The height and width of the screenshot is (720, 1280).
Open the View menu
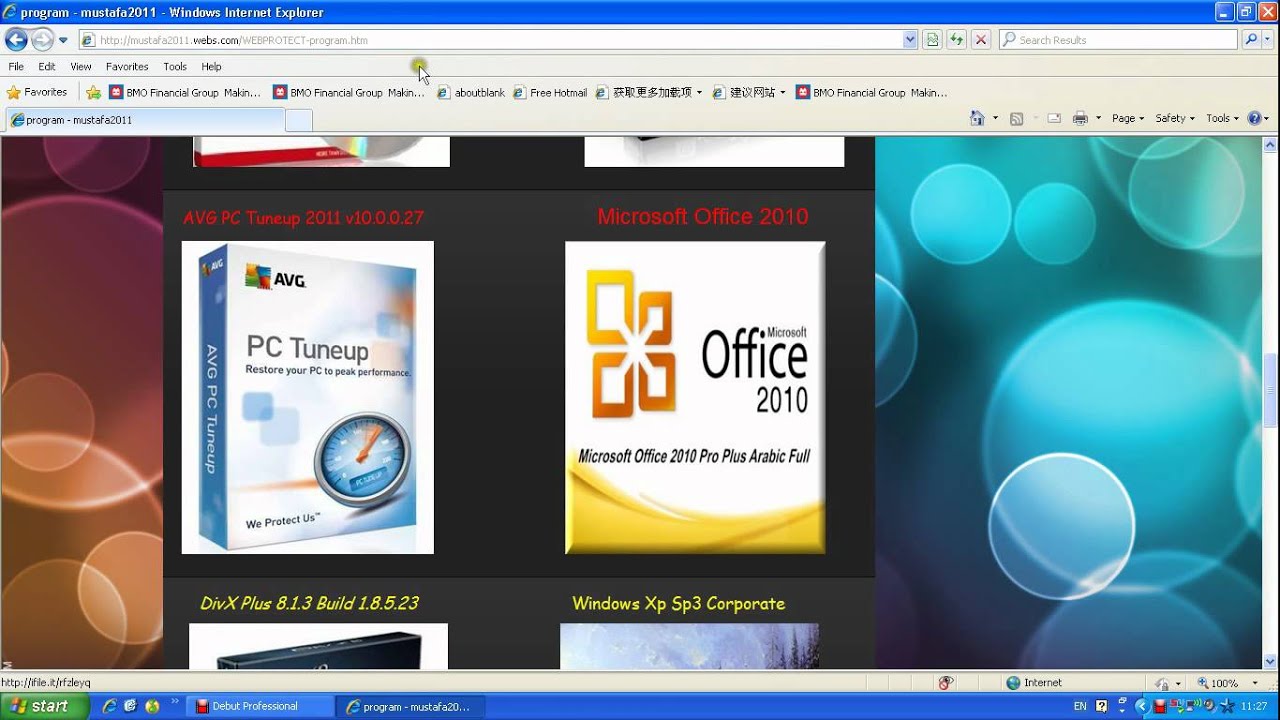pyautogui.click(x=81, y=66)
